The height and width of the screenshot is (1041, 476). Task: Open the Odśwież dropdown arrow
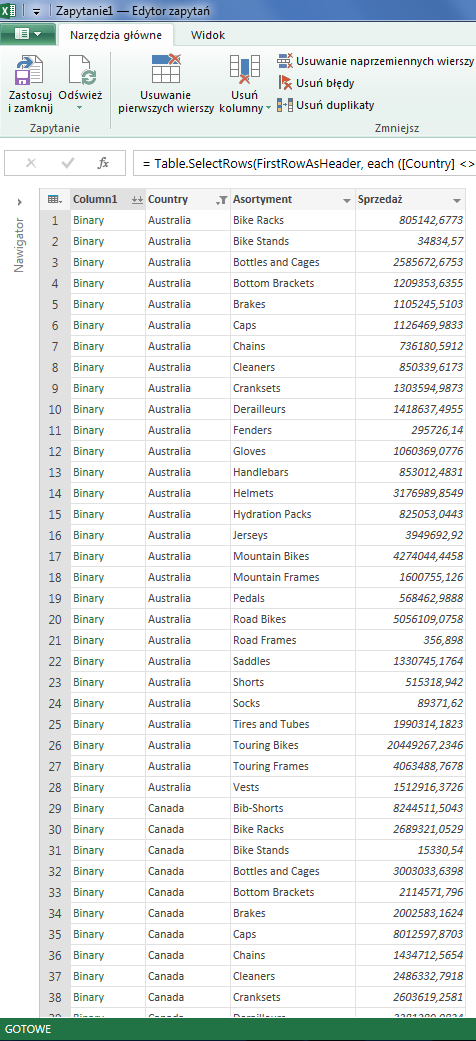(x=80, y=108)
